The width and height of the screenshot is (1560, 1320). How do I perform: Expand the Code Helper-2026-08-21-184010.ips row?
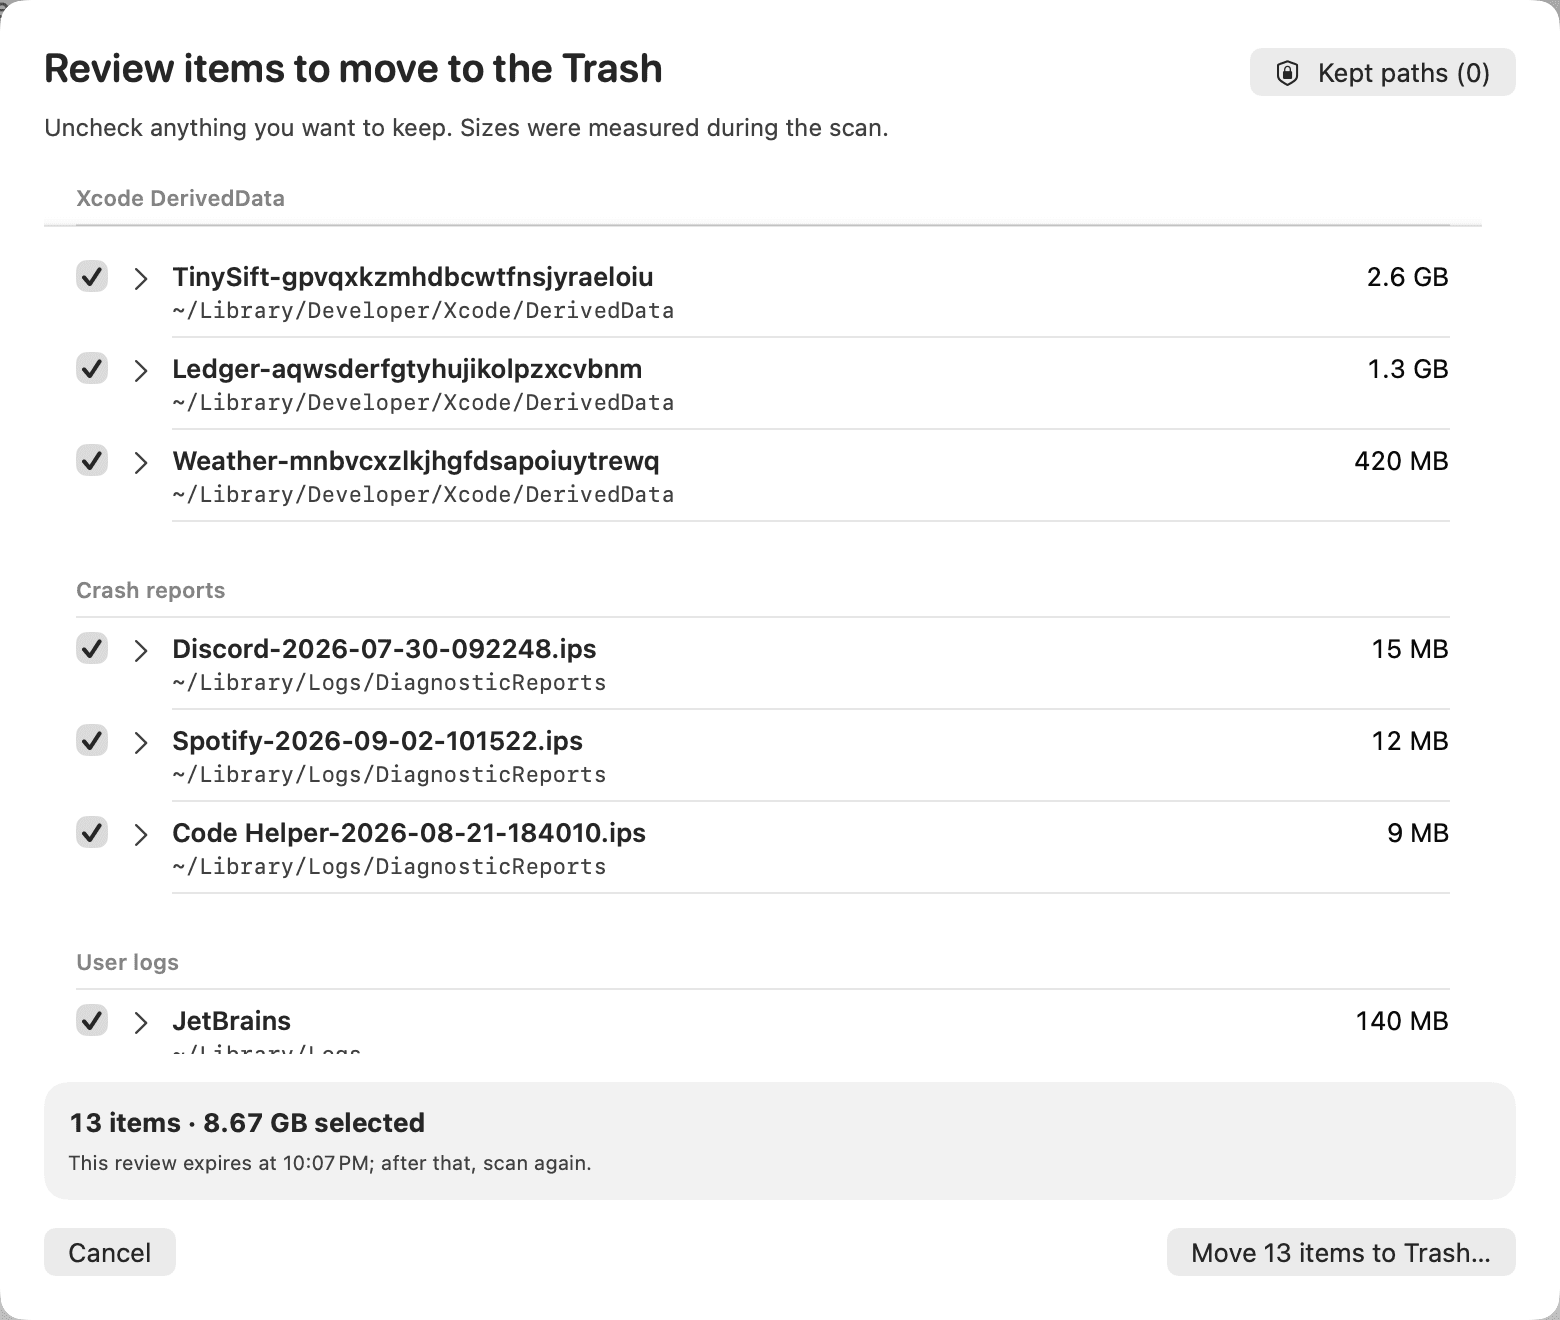click(x=141, y=835)
